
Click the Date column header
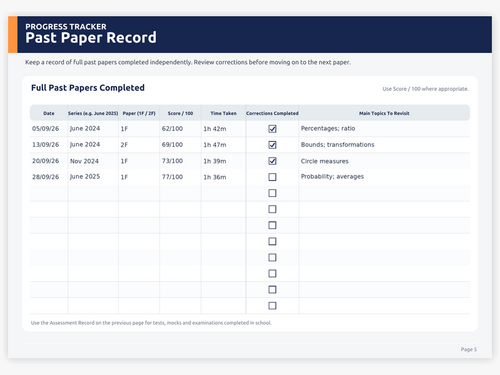[49, 113]
